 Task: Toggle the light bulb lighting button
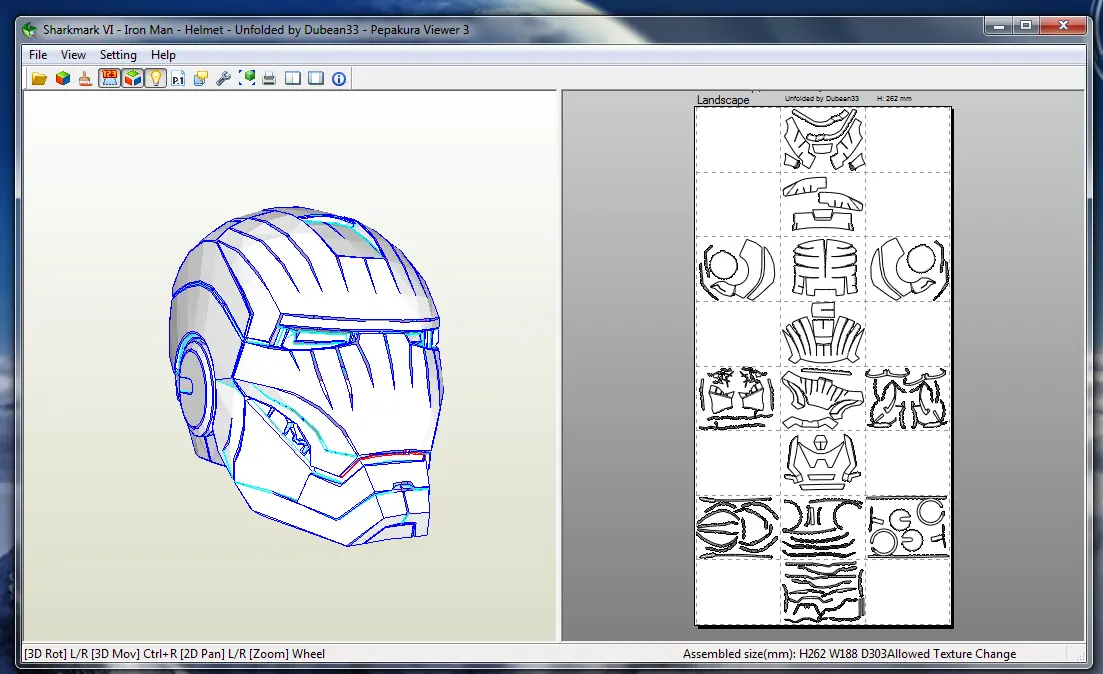pyautogui.click(x=155, y=78)
